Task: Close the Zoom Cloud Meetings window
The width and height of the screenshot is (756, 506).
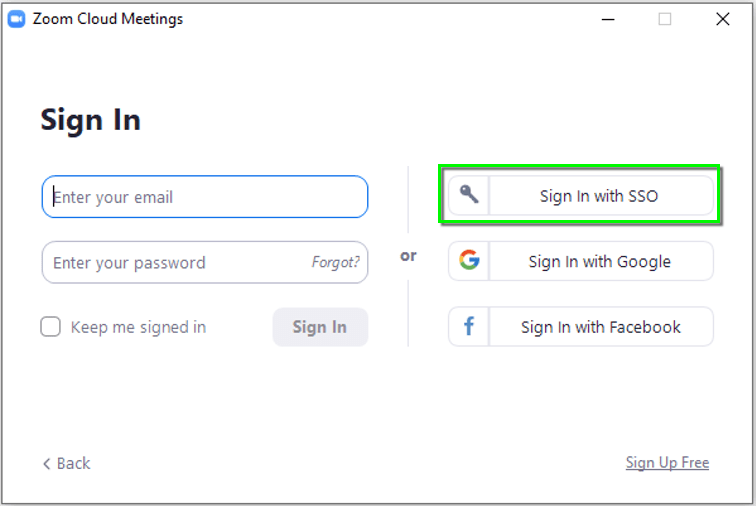Action: pyautogui.click(x=722, y=19)
